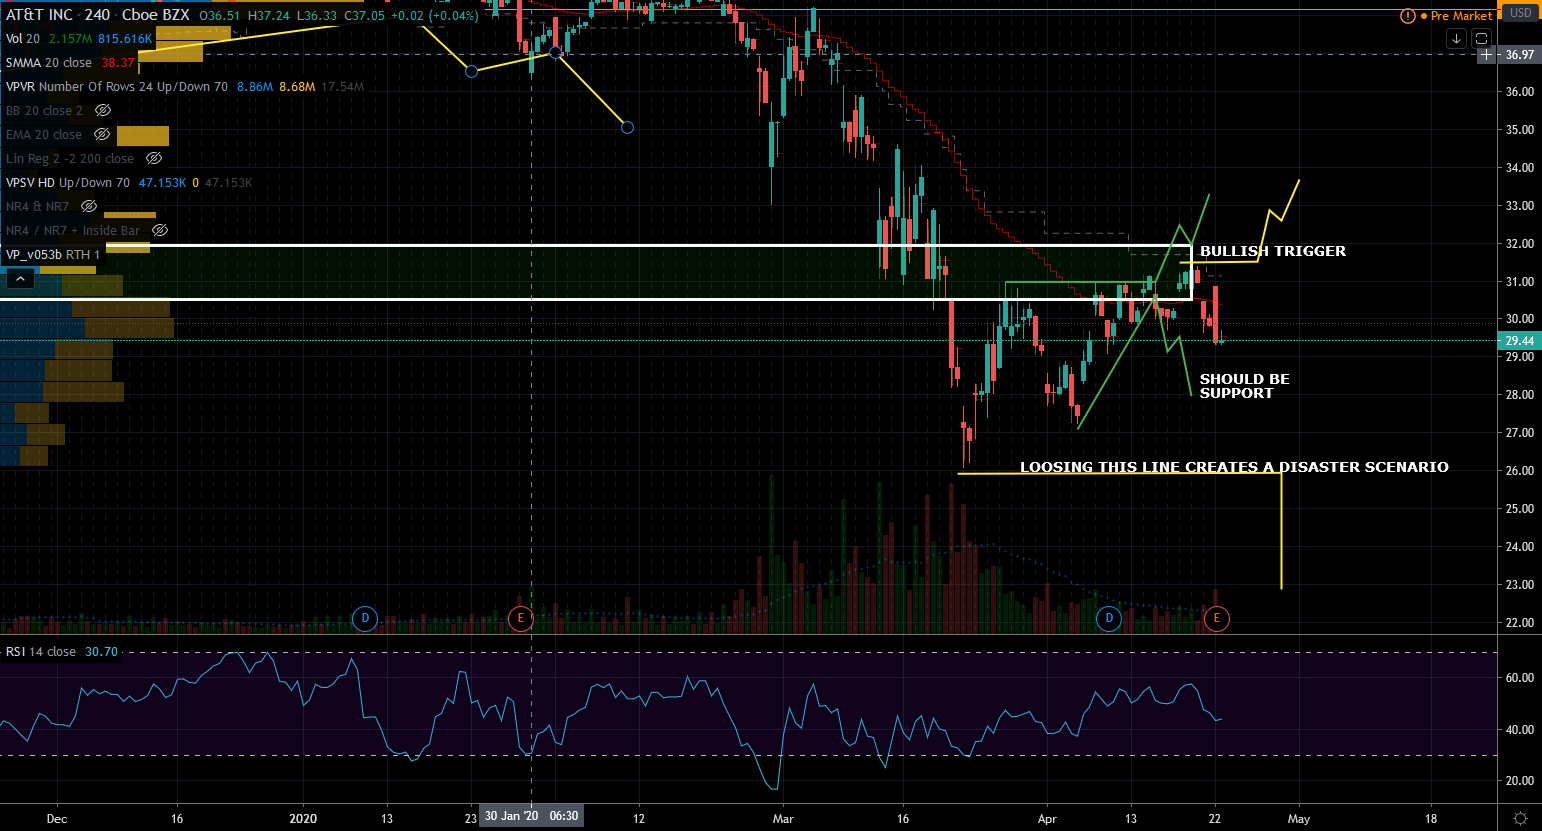
Task: Click the down-arrow button near the price scale
Action: click(x=1457, y=39)
